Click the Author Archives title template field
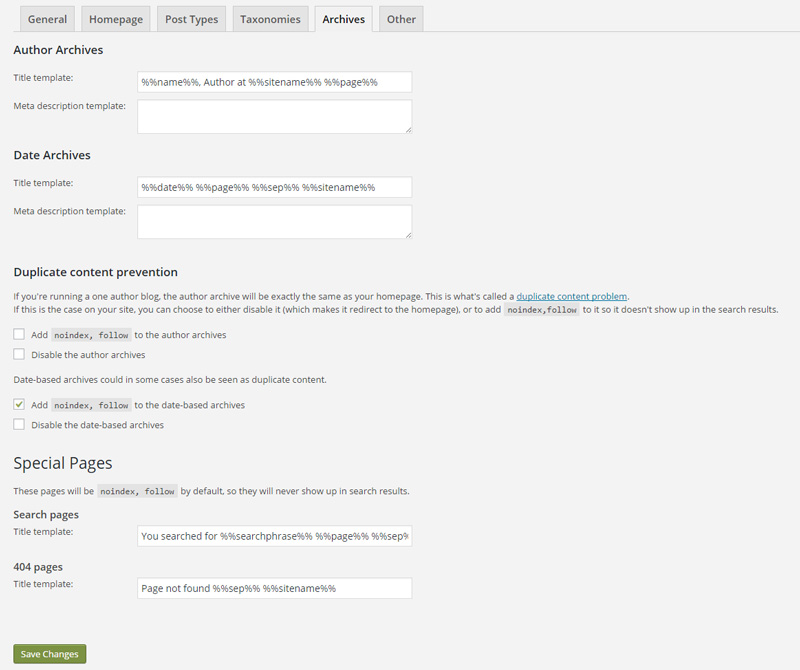 (275, 82)
